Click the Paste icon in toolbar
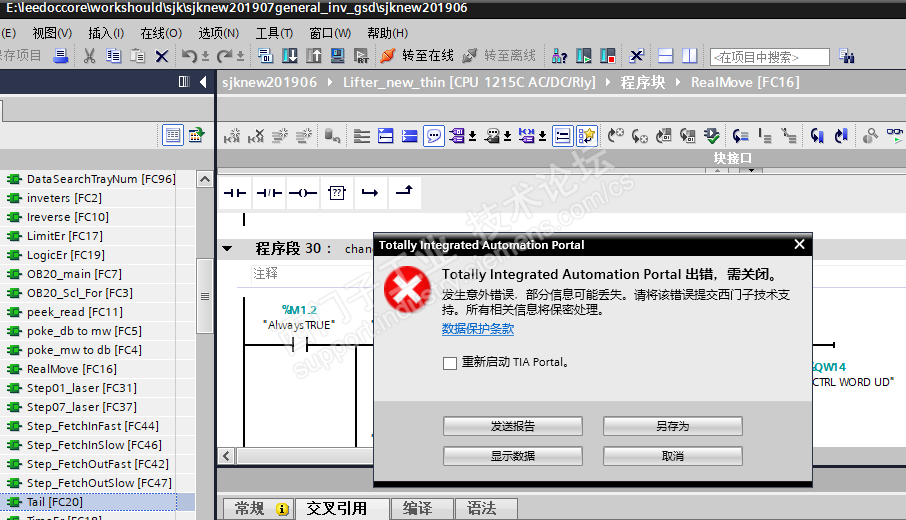This screenshot has width=906, height=520. point(138,56)
